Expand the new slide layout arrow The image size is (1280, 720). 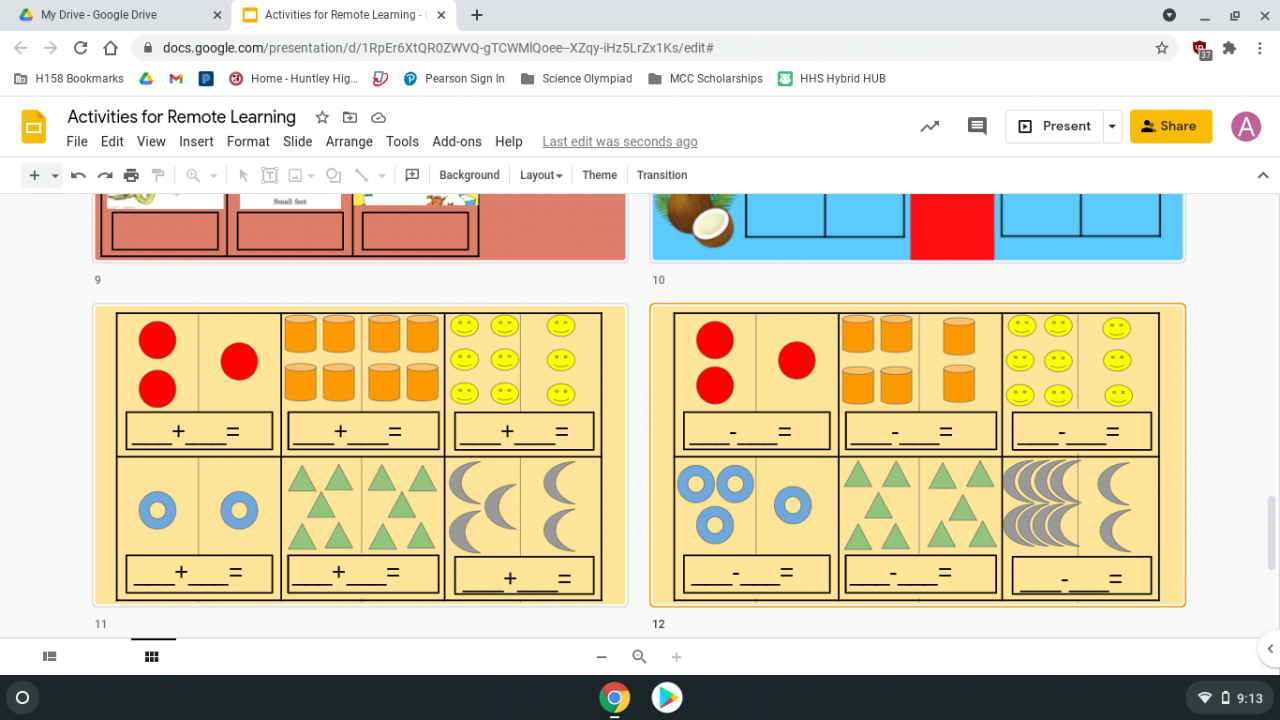coord(55,175)
